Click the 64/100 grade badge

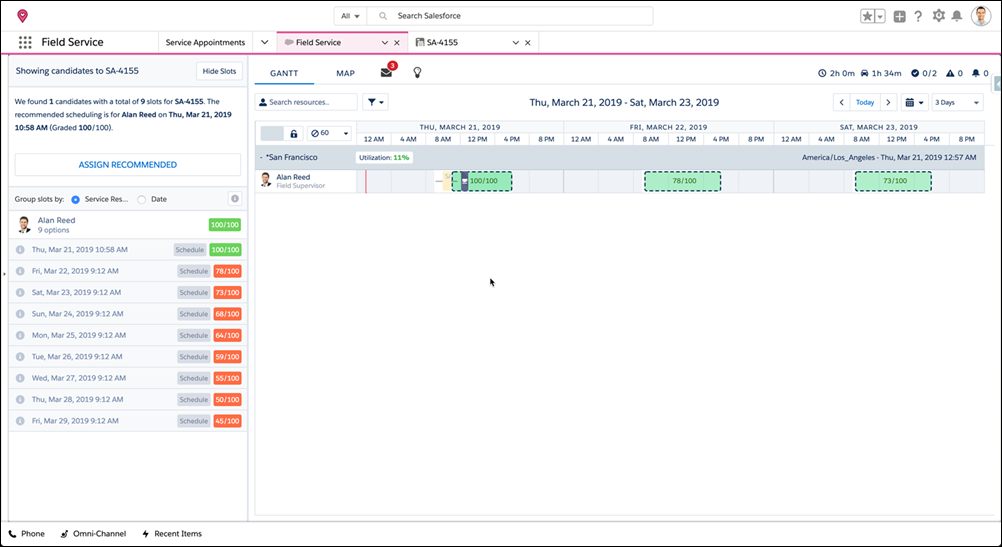(227, 335)
